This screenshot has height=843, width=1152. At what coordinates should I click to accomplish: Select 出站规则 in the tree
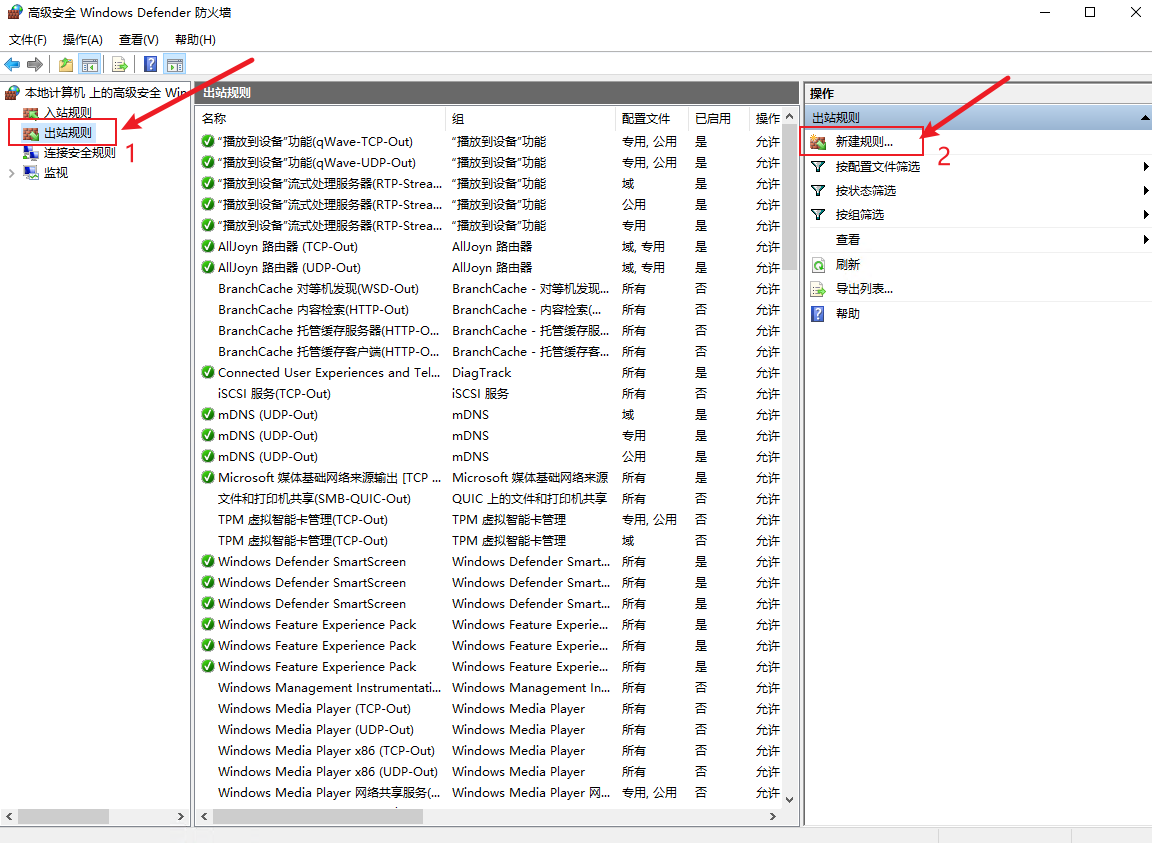coord(68,133)
